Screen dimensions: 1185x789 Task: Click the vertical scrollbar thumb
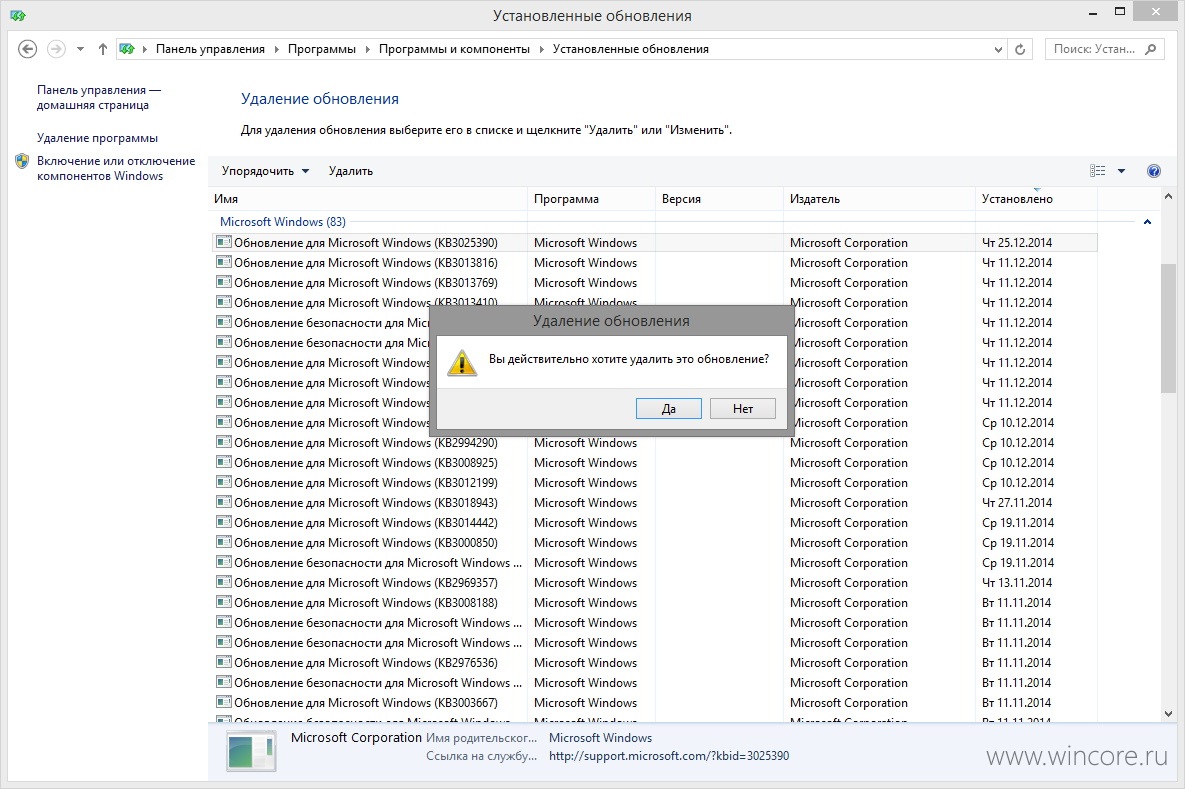point(1168,328)
